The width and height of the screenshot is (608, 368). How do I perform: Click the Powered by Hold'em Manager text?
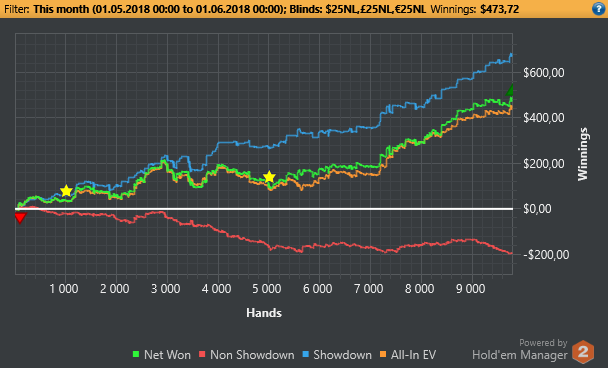pos(520,349)
